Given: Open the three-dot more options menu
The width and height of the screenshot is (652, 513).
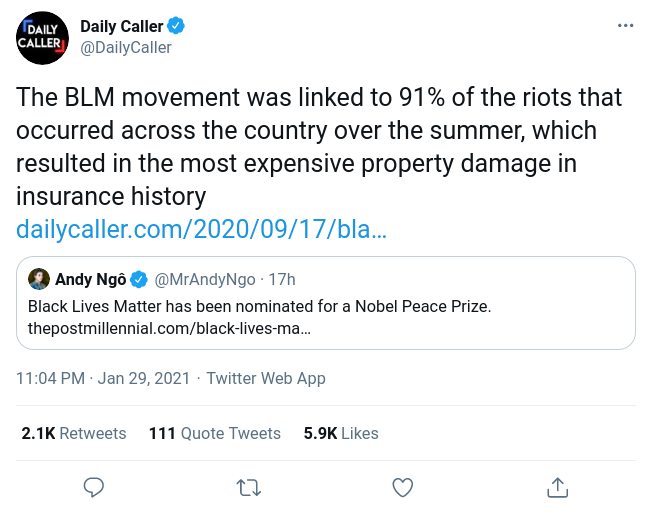Looking at the screenshot, I should [625, 25].
